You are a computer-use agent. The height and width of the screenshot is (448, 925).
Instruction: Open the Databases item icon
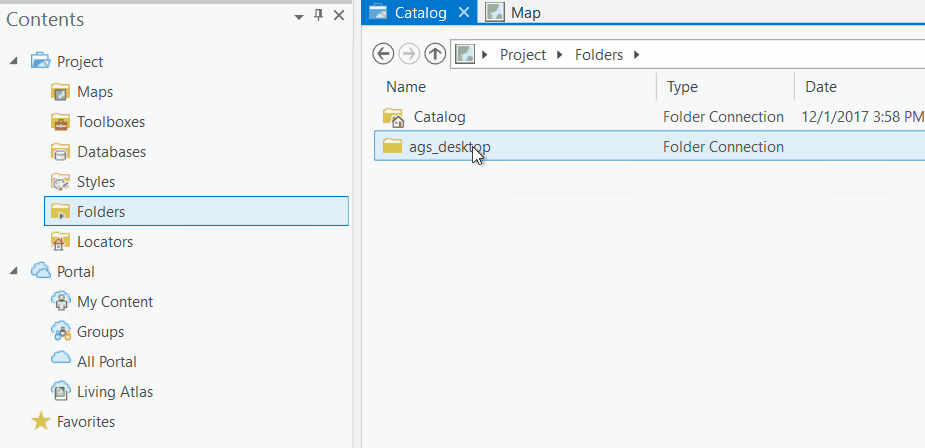point(60,152)
